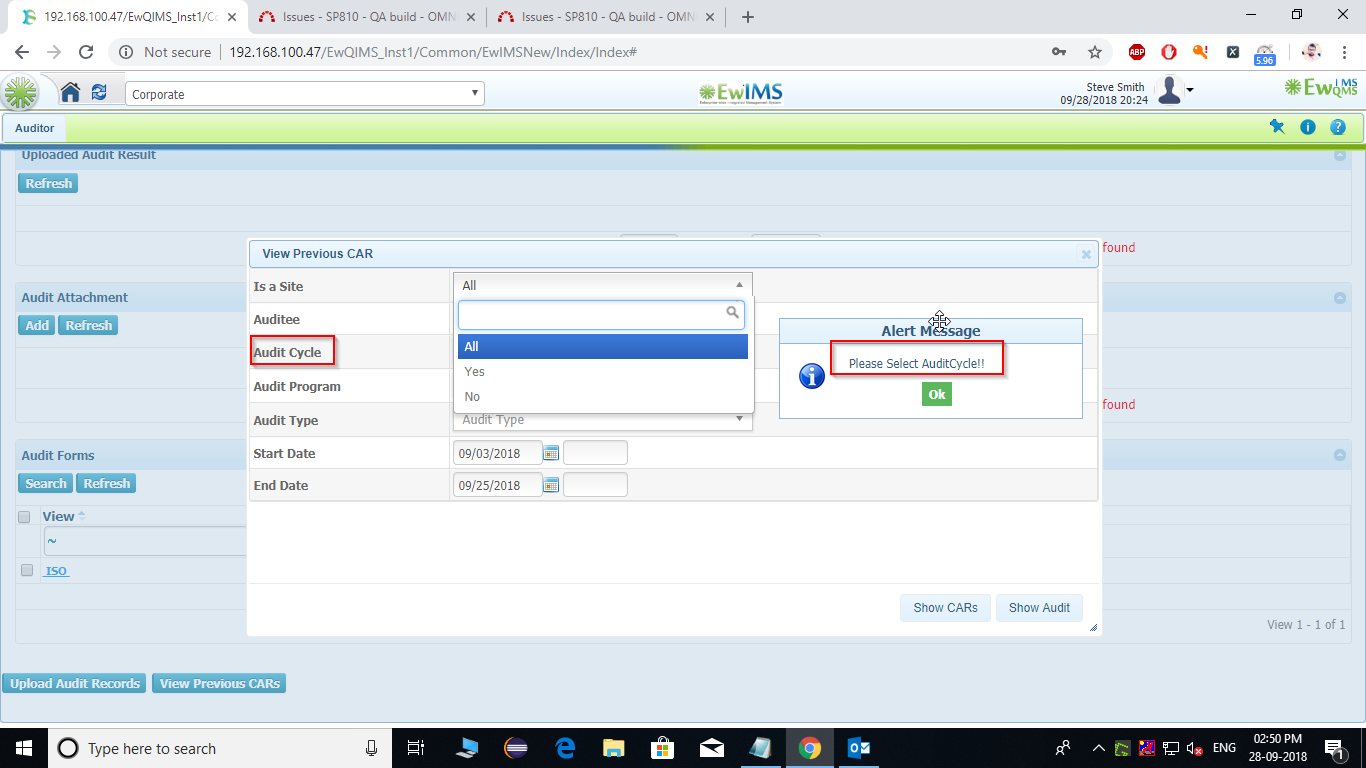1366x768 pixels.
Task: Click the time box beside Start Date
Action: [596, 453]
